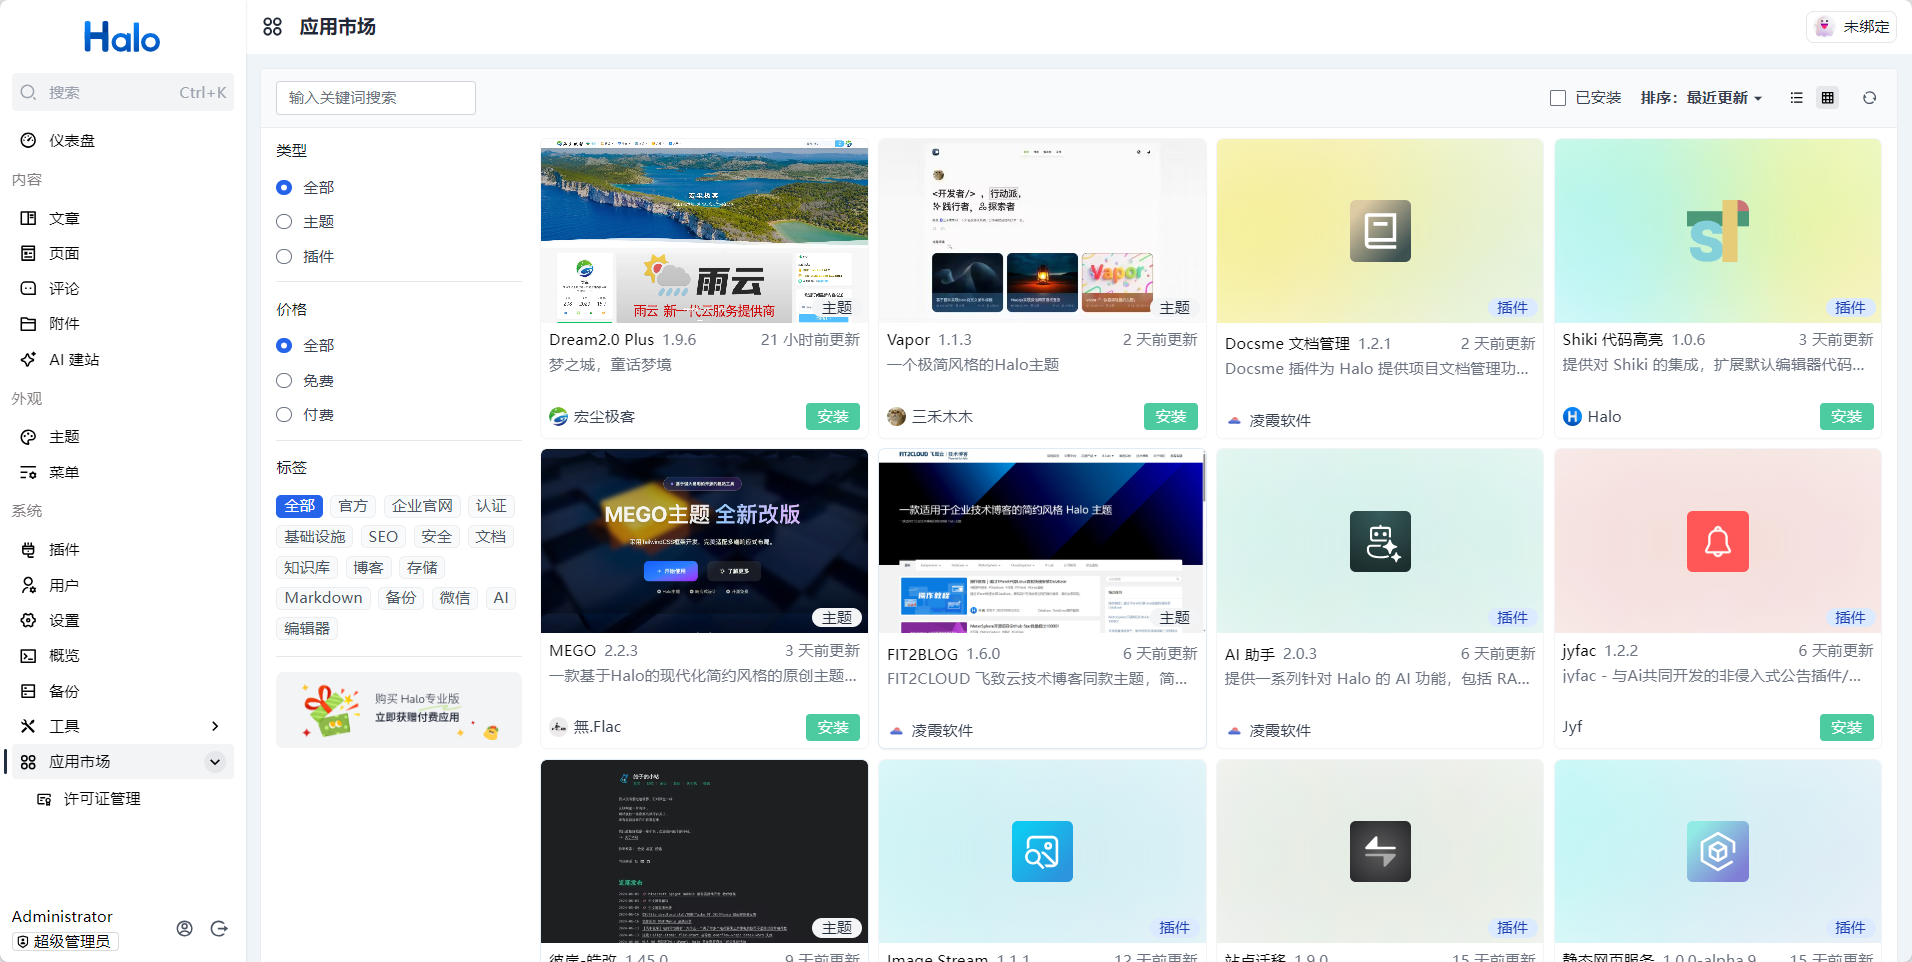Image resolution: width=1912 pixels, height=962 pixels.
Task: Filter by 微信 tag
Action: (455, 598)
